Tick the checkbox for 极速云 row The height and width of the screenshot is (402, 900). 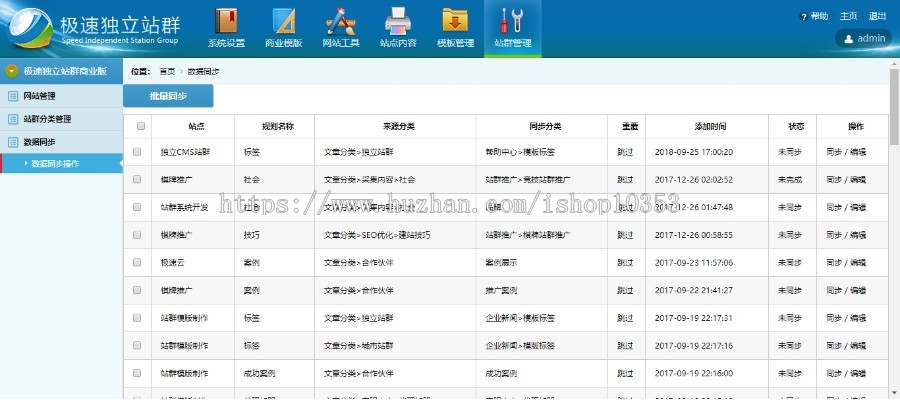coord(138,263)
